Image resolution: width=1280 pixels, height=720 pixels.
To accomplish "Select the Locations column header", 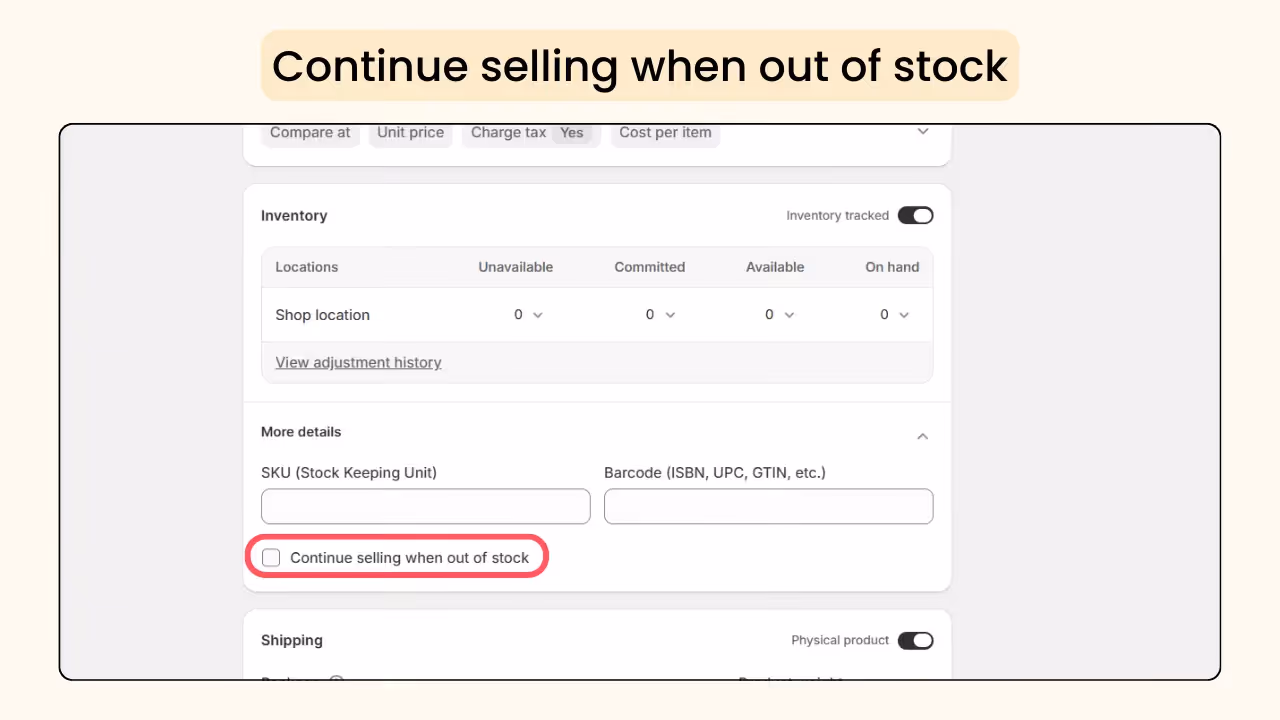I will [307, 267].
